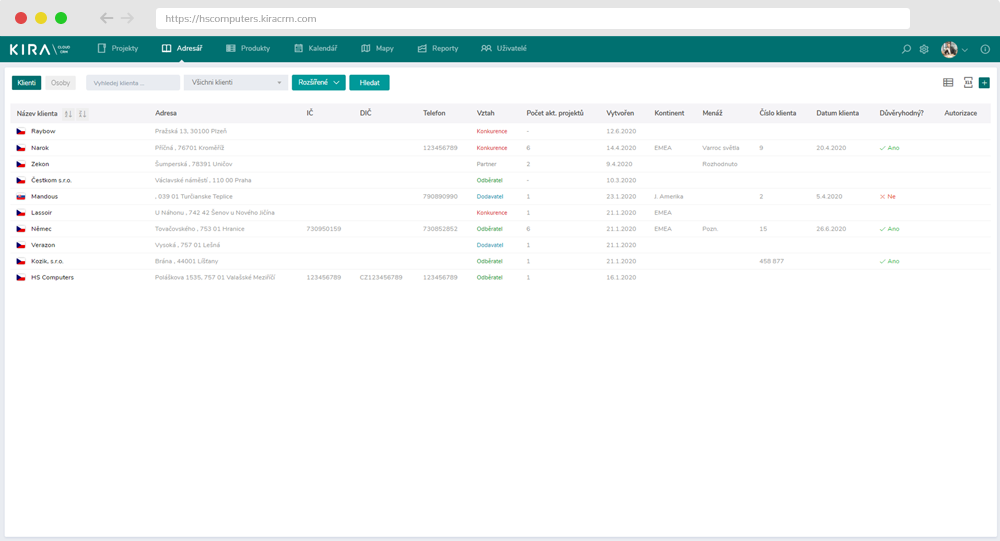Image resolution: width=1000 pixels, height=541 pixels.
Task: Switch list to Osoby view
Action: (x=60, y=83)
